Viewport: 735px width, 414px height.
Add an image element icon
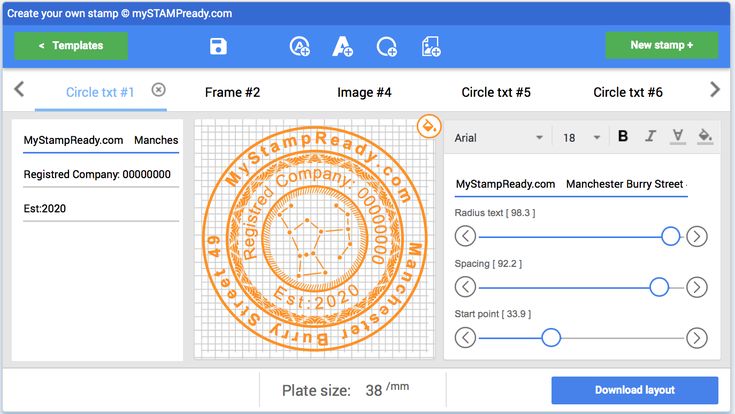[431, 46]
